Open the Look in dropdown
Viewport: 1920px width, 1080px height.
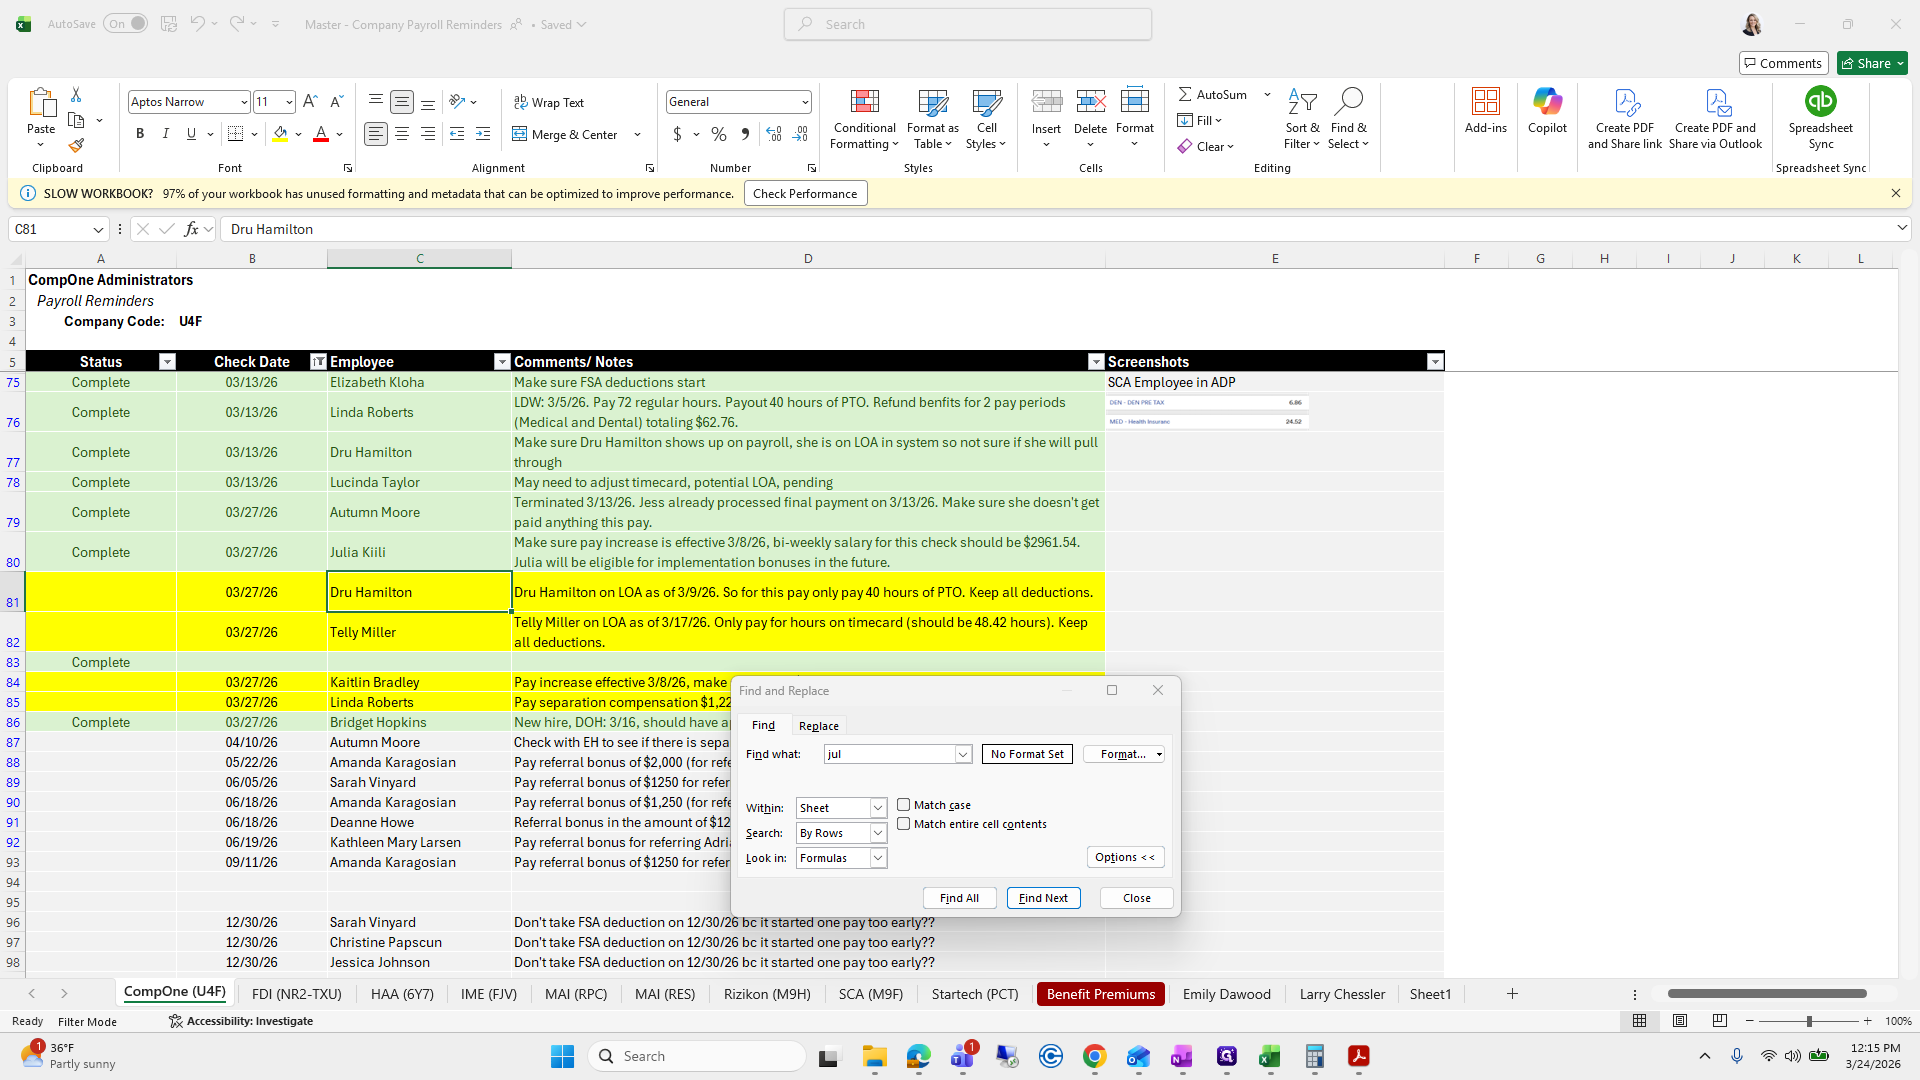coord(877,858)
